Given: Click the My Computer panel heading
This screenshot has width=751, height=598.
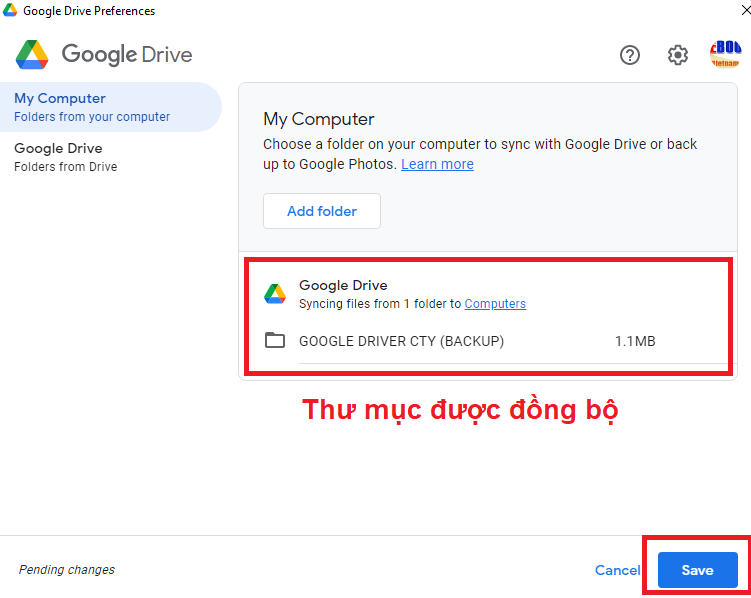Looking at the screenshot, I should [319, 119].
